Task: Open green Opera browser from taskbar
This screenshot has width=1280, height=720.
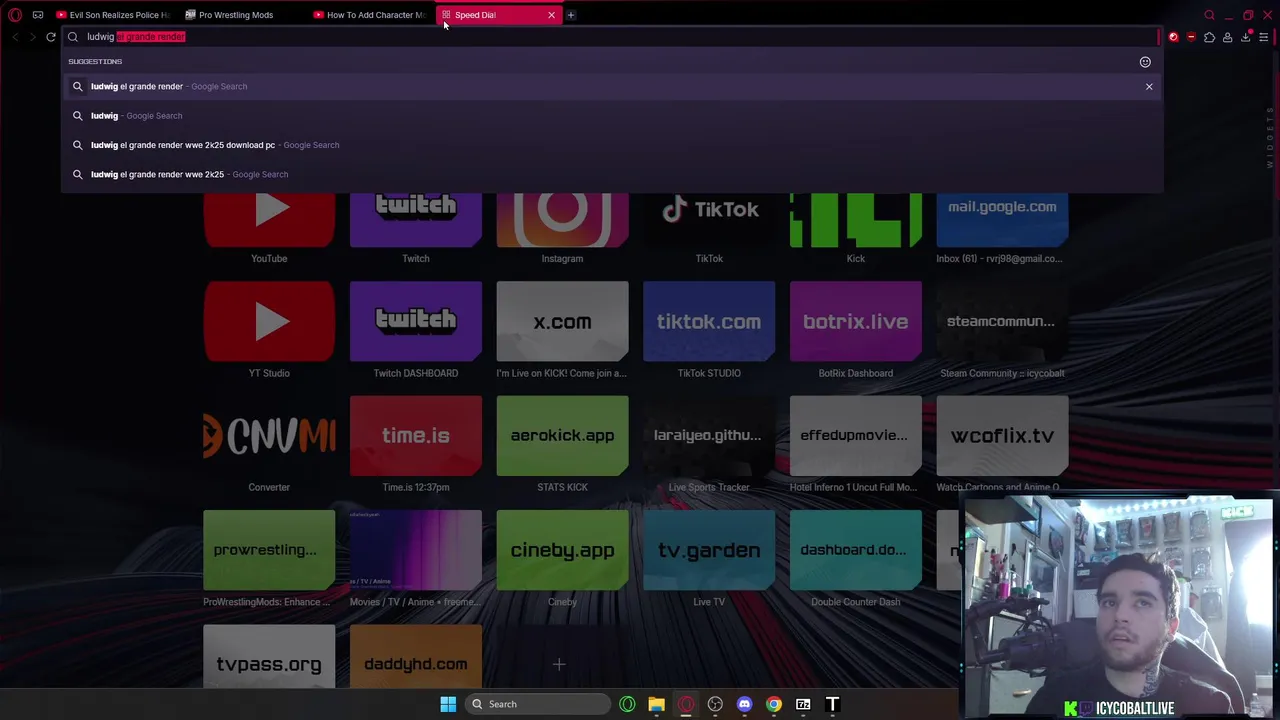Action: pyautogui.click(x=627, y=704)
